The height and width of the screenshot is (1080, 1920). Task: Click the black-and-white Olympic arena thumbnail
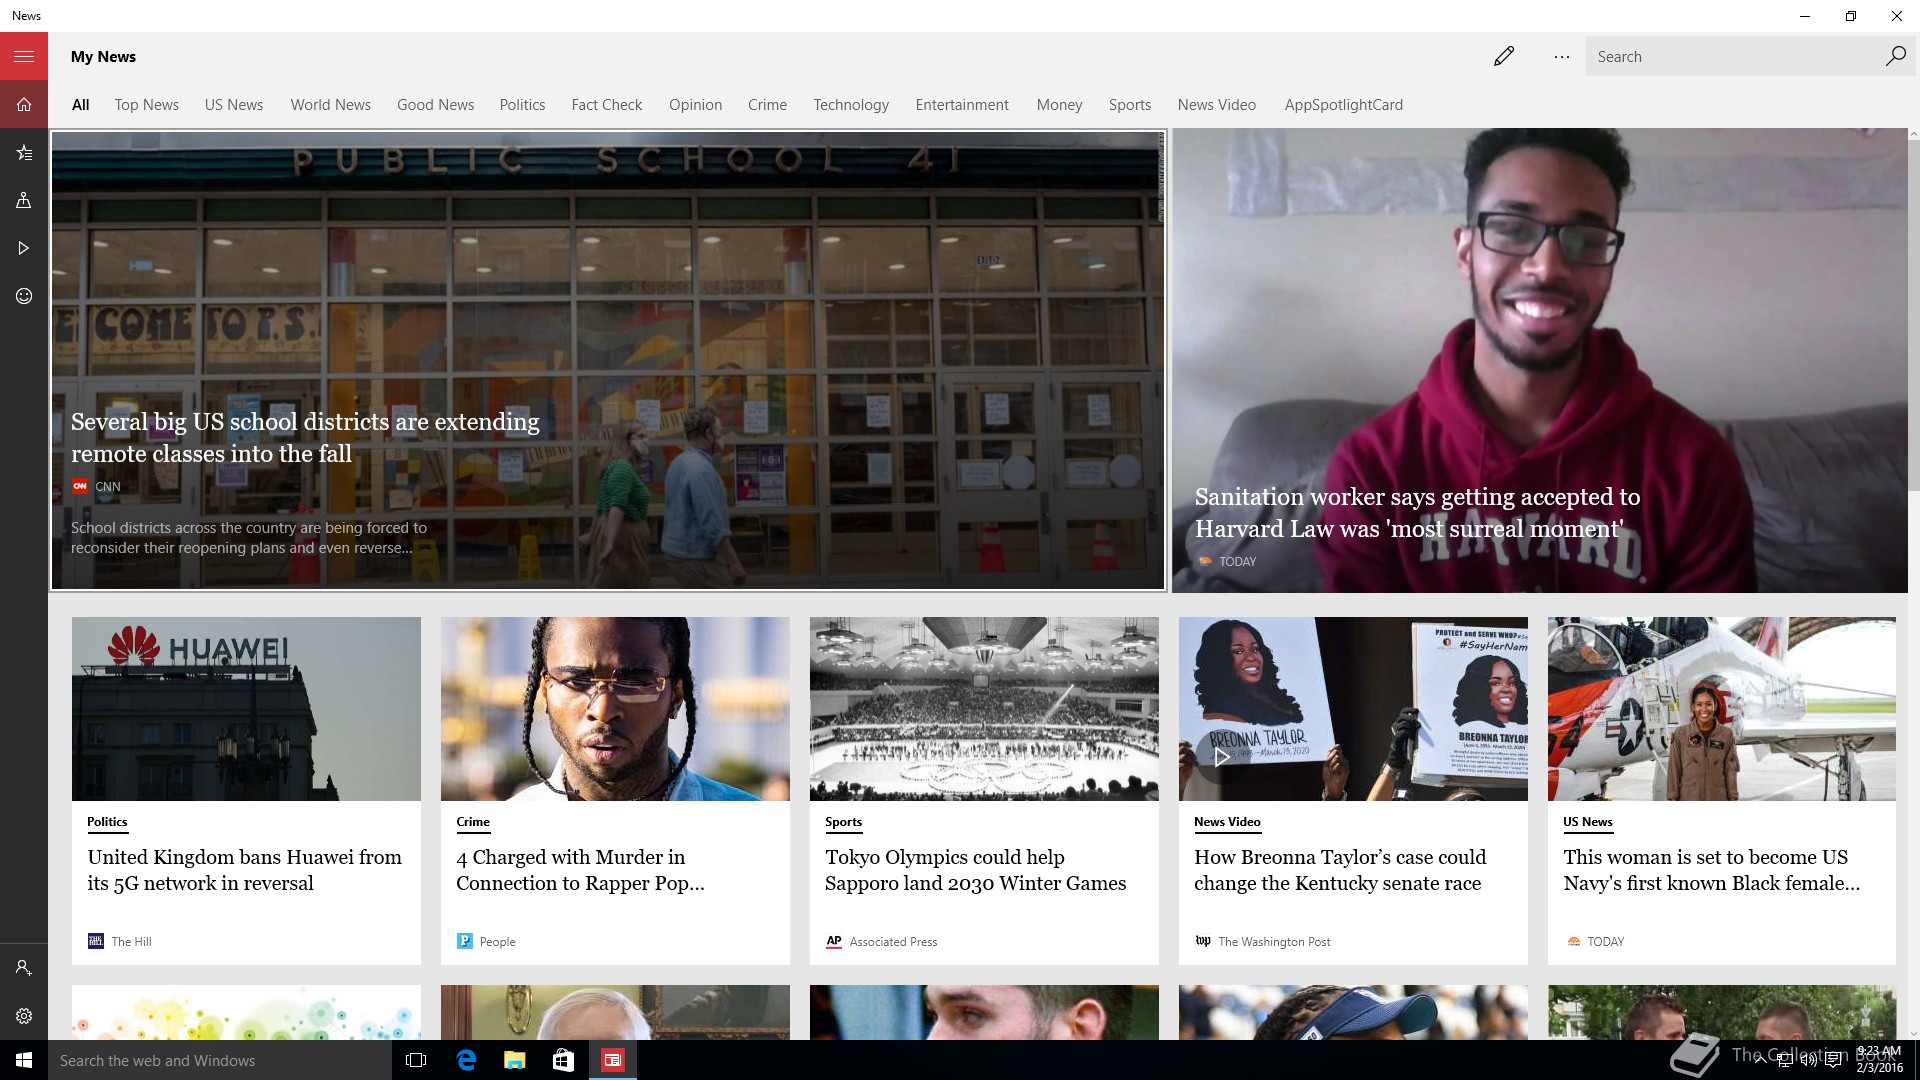tap(984, 709)
